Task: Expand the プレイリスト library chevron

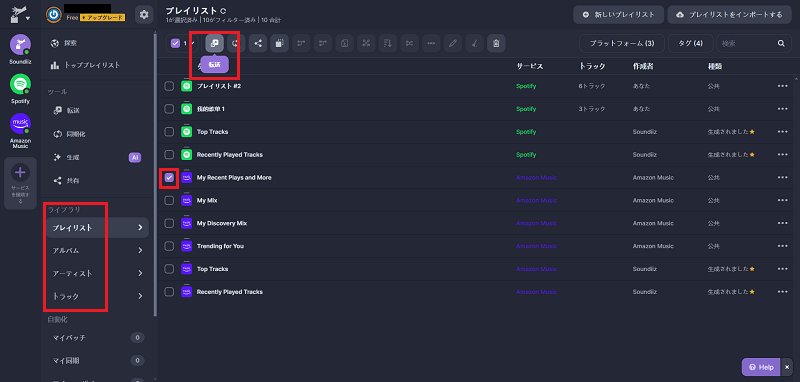Action: 140,227
